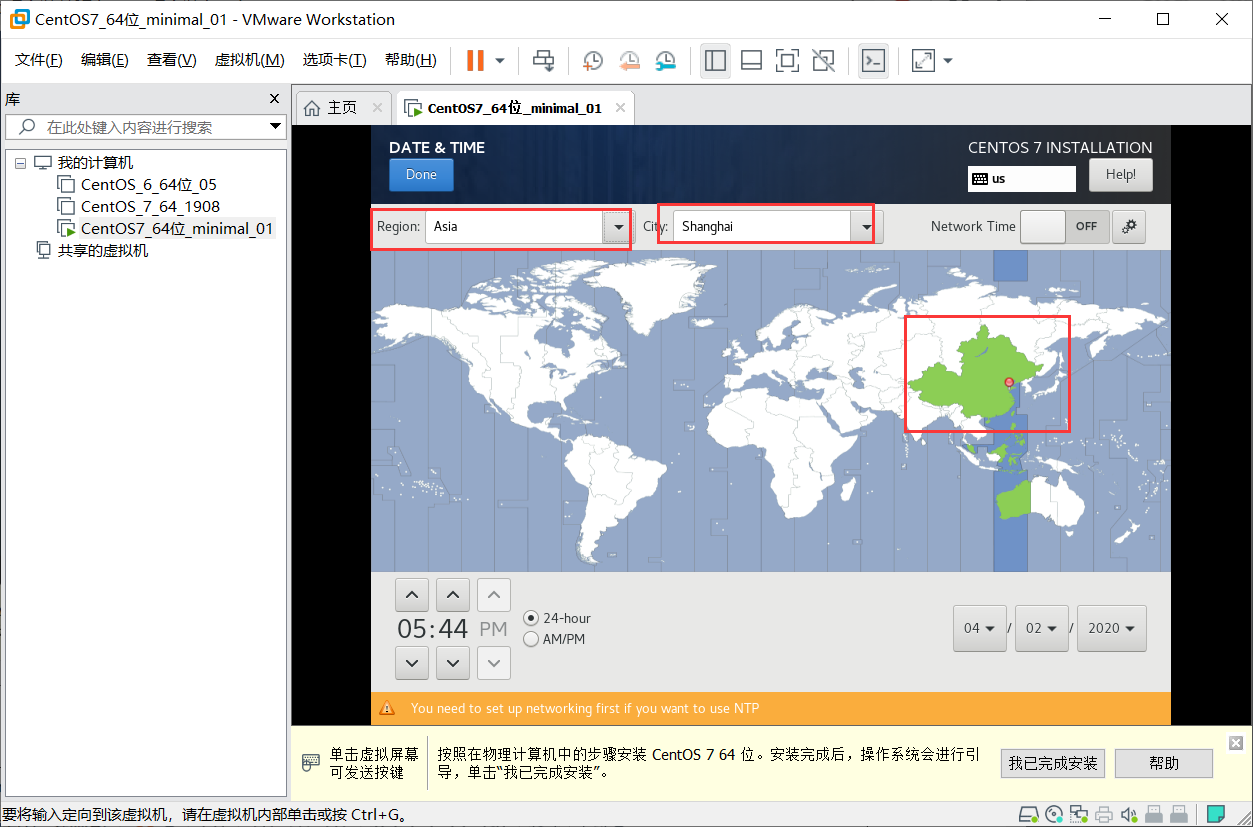Toggle Unity mode icon
The image size is (1253, 827).
823,61
